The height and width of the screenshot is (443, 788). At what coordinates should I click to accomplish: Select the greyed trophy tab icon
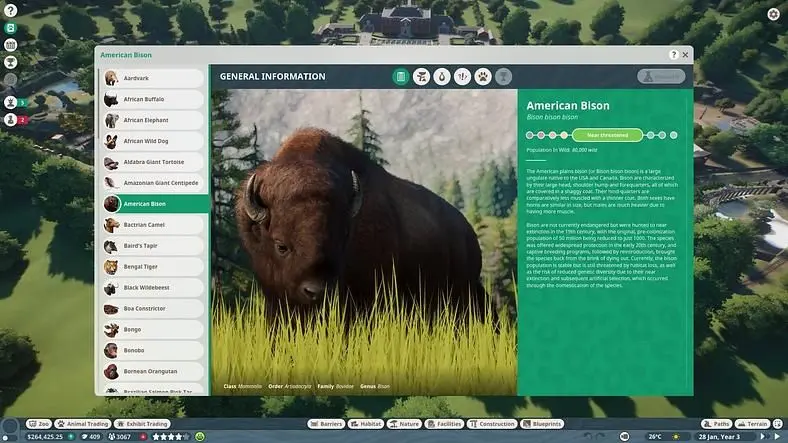tap(504, 76)
